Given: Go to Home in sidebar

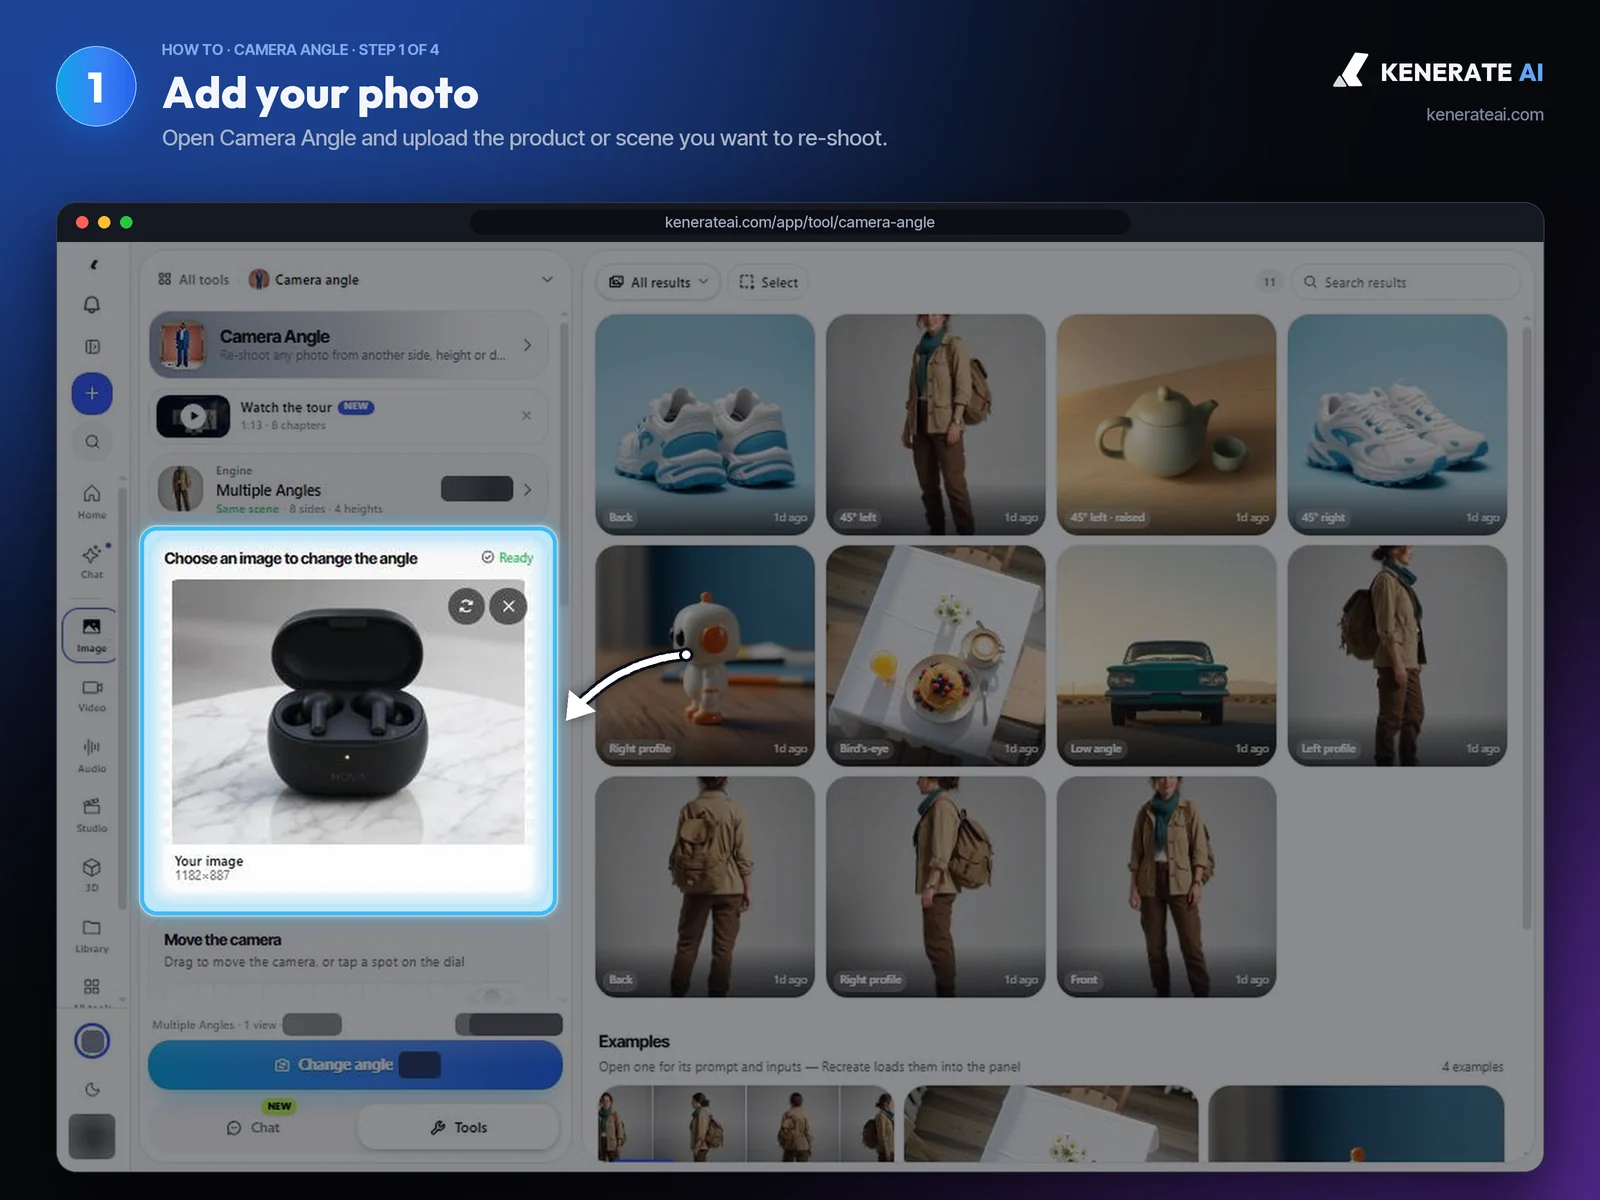Looking at the screenshot, I should tap(92, 501).
